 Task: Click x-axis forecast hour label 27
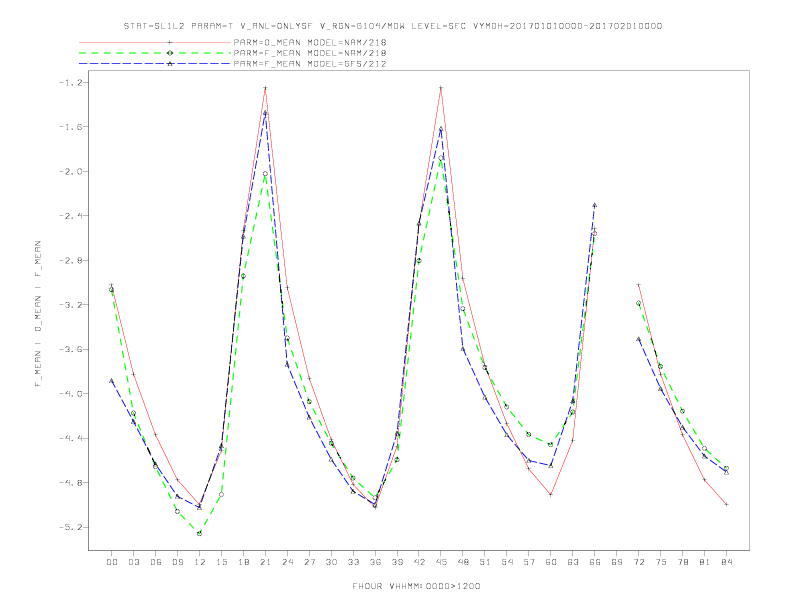[309, 562]
